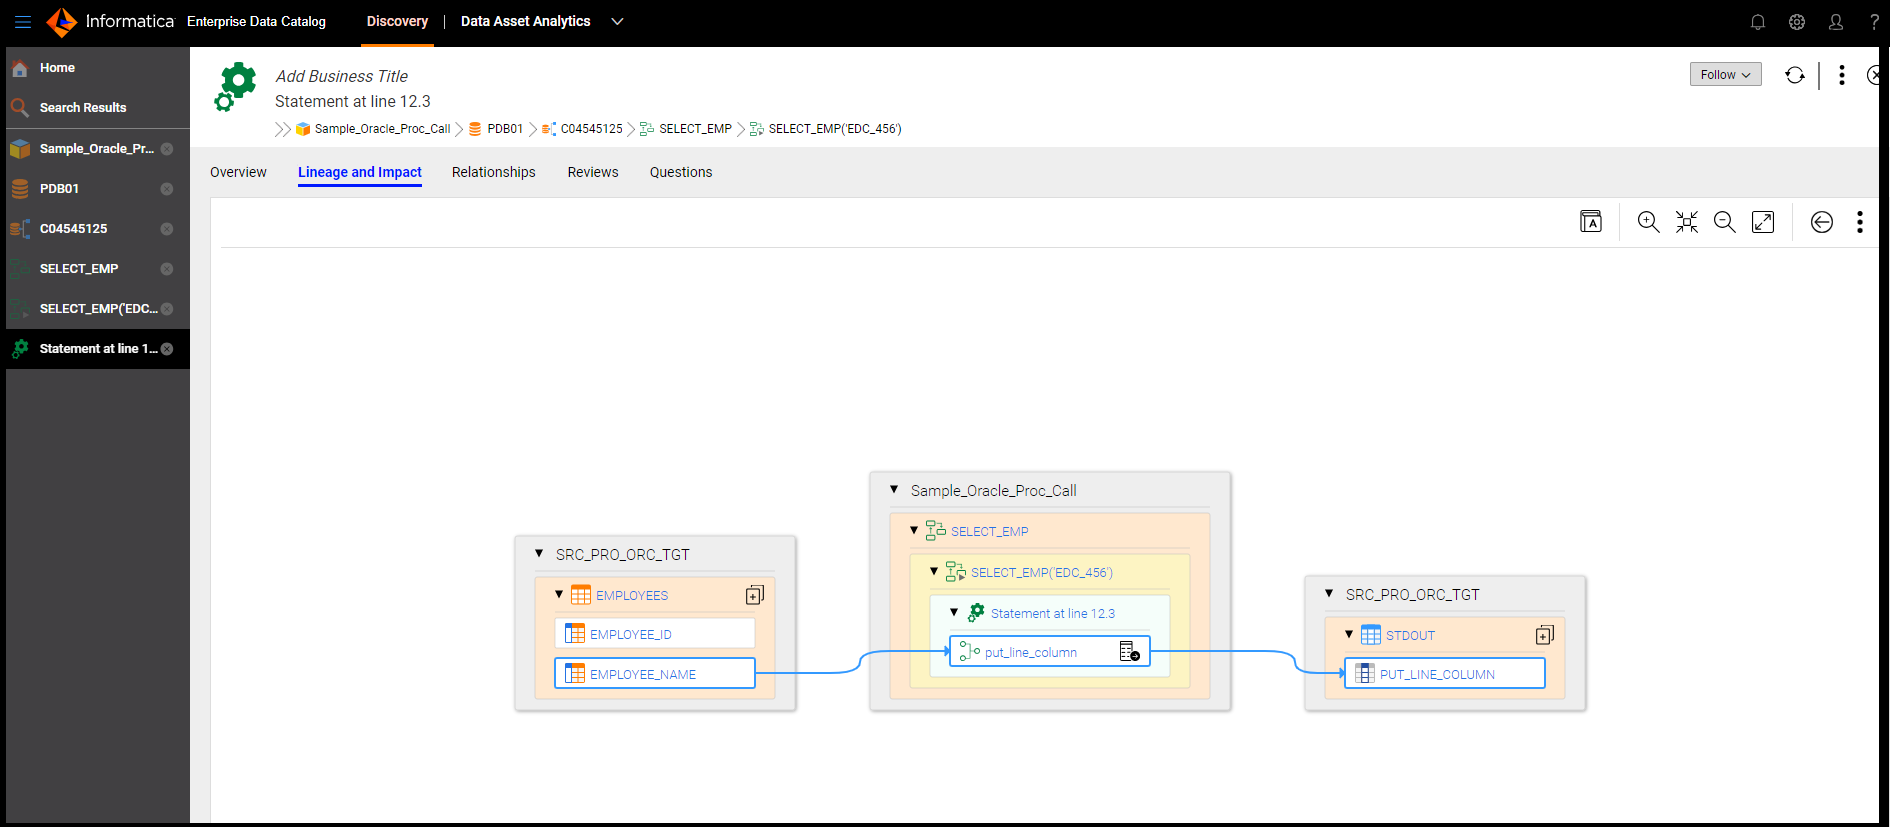The image size is (1890, 827).
Task: Collapse the SELECT_EMP('EDC_456') node
Action: [x=934, y=571]
